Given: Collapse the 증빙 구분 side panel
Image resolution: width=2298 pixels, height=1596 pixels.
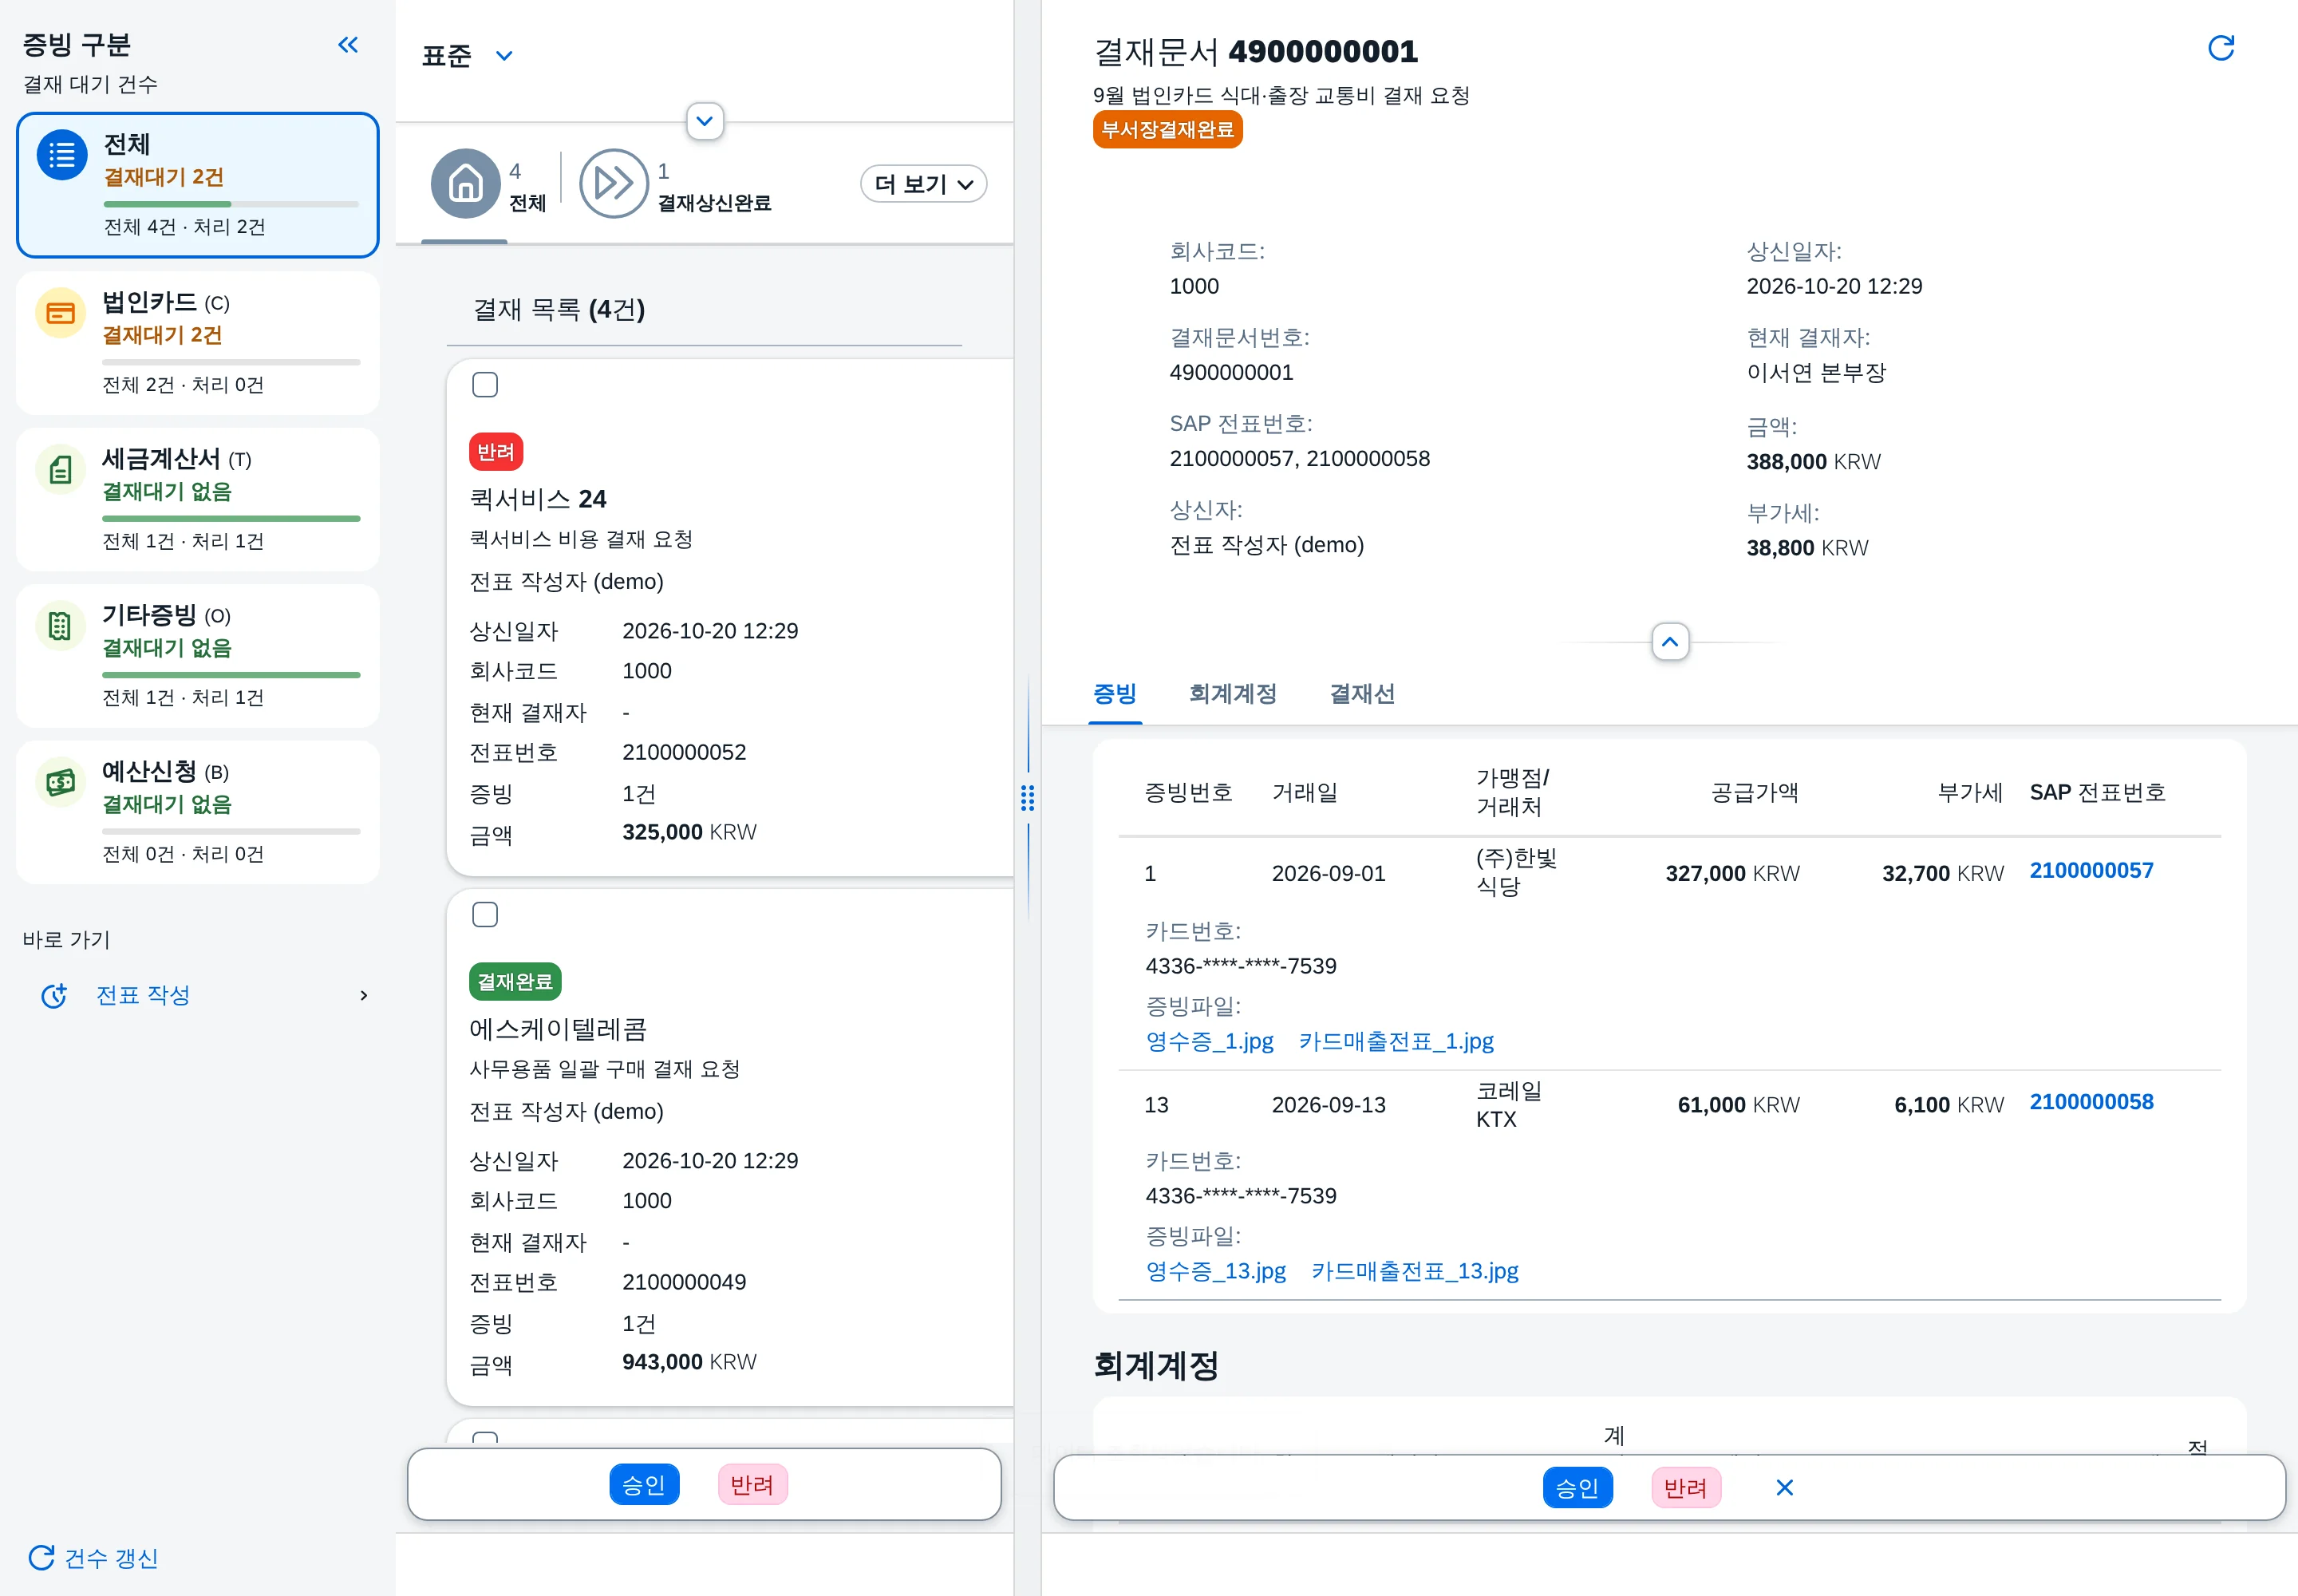Looking at the screenshot, I should coord(348,45).
